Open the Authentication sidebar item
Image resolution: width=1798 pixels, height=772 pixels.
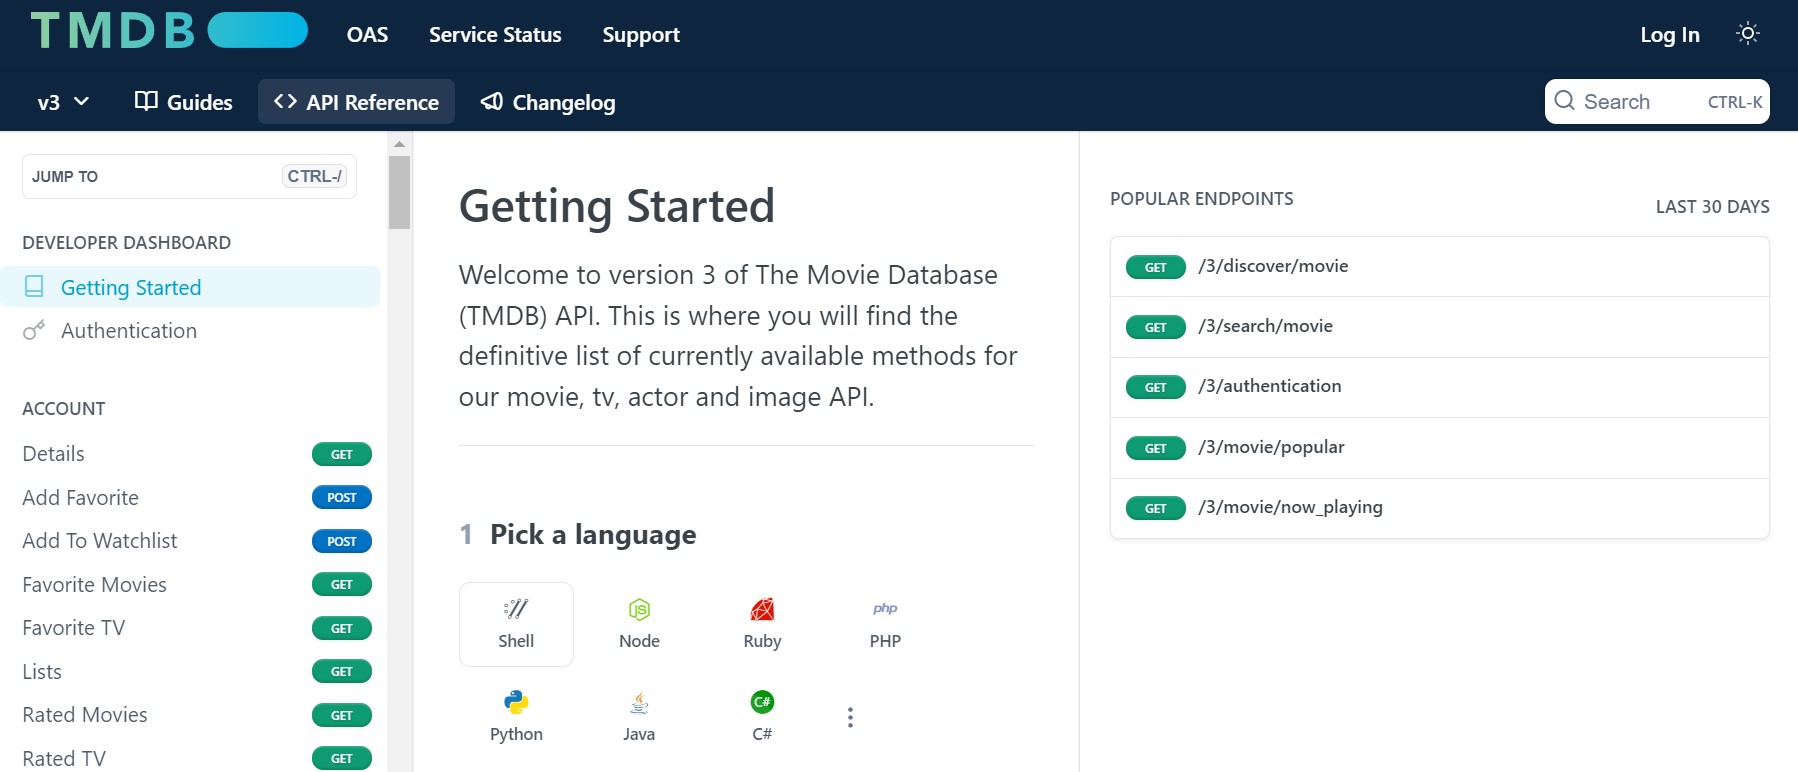pyautogui.click(x=190, y=331)
